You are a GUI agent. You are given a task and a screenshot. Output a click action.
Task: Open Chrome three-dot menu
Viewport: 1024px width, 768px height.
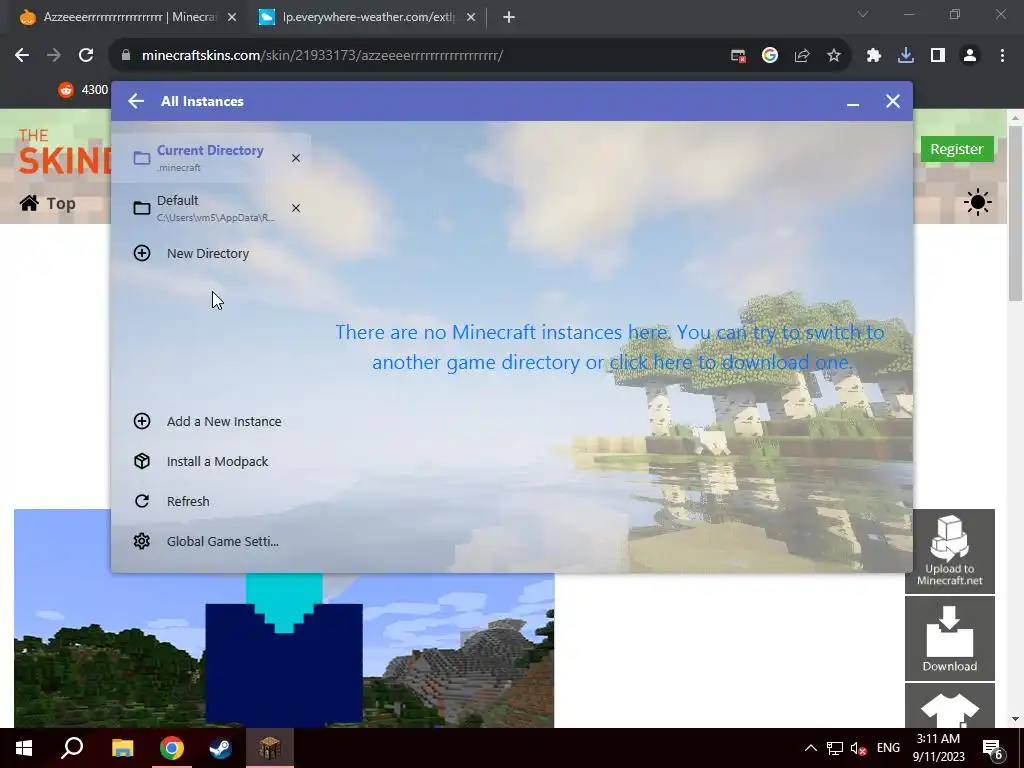(x=1002, y=56)
